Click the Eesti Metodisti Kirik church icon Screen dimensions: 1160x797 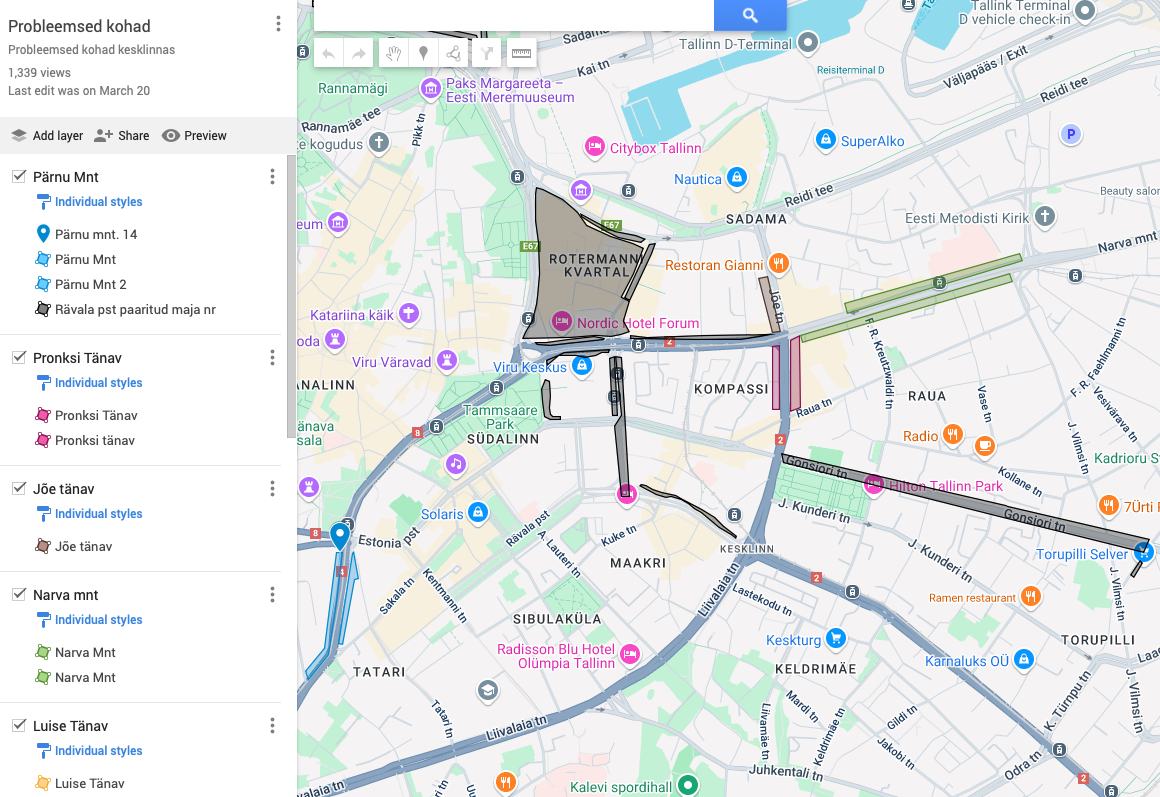point(1045,216)
